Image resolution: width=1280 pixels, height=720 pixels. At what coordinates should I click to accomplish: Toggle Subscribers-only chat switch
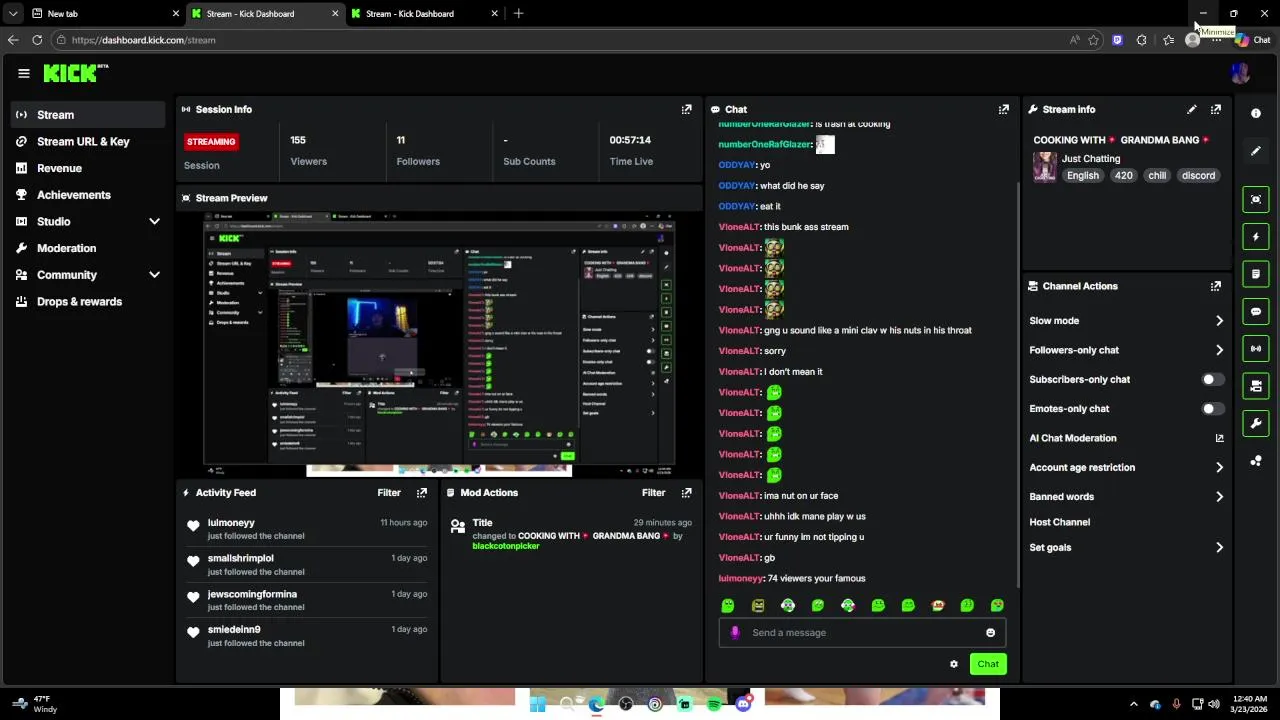click(x=1211, y=379)
